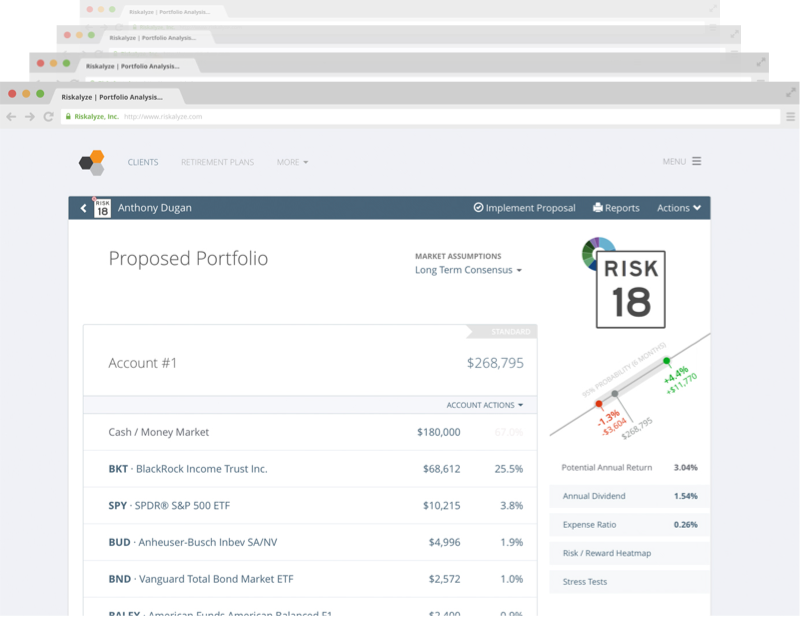Click the fullscreen arrows in front window
Viewport: 800px width, 617px height.
(x=791, y=92)
